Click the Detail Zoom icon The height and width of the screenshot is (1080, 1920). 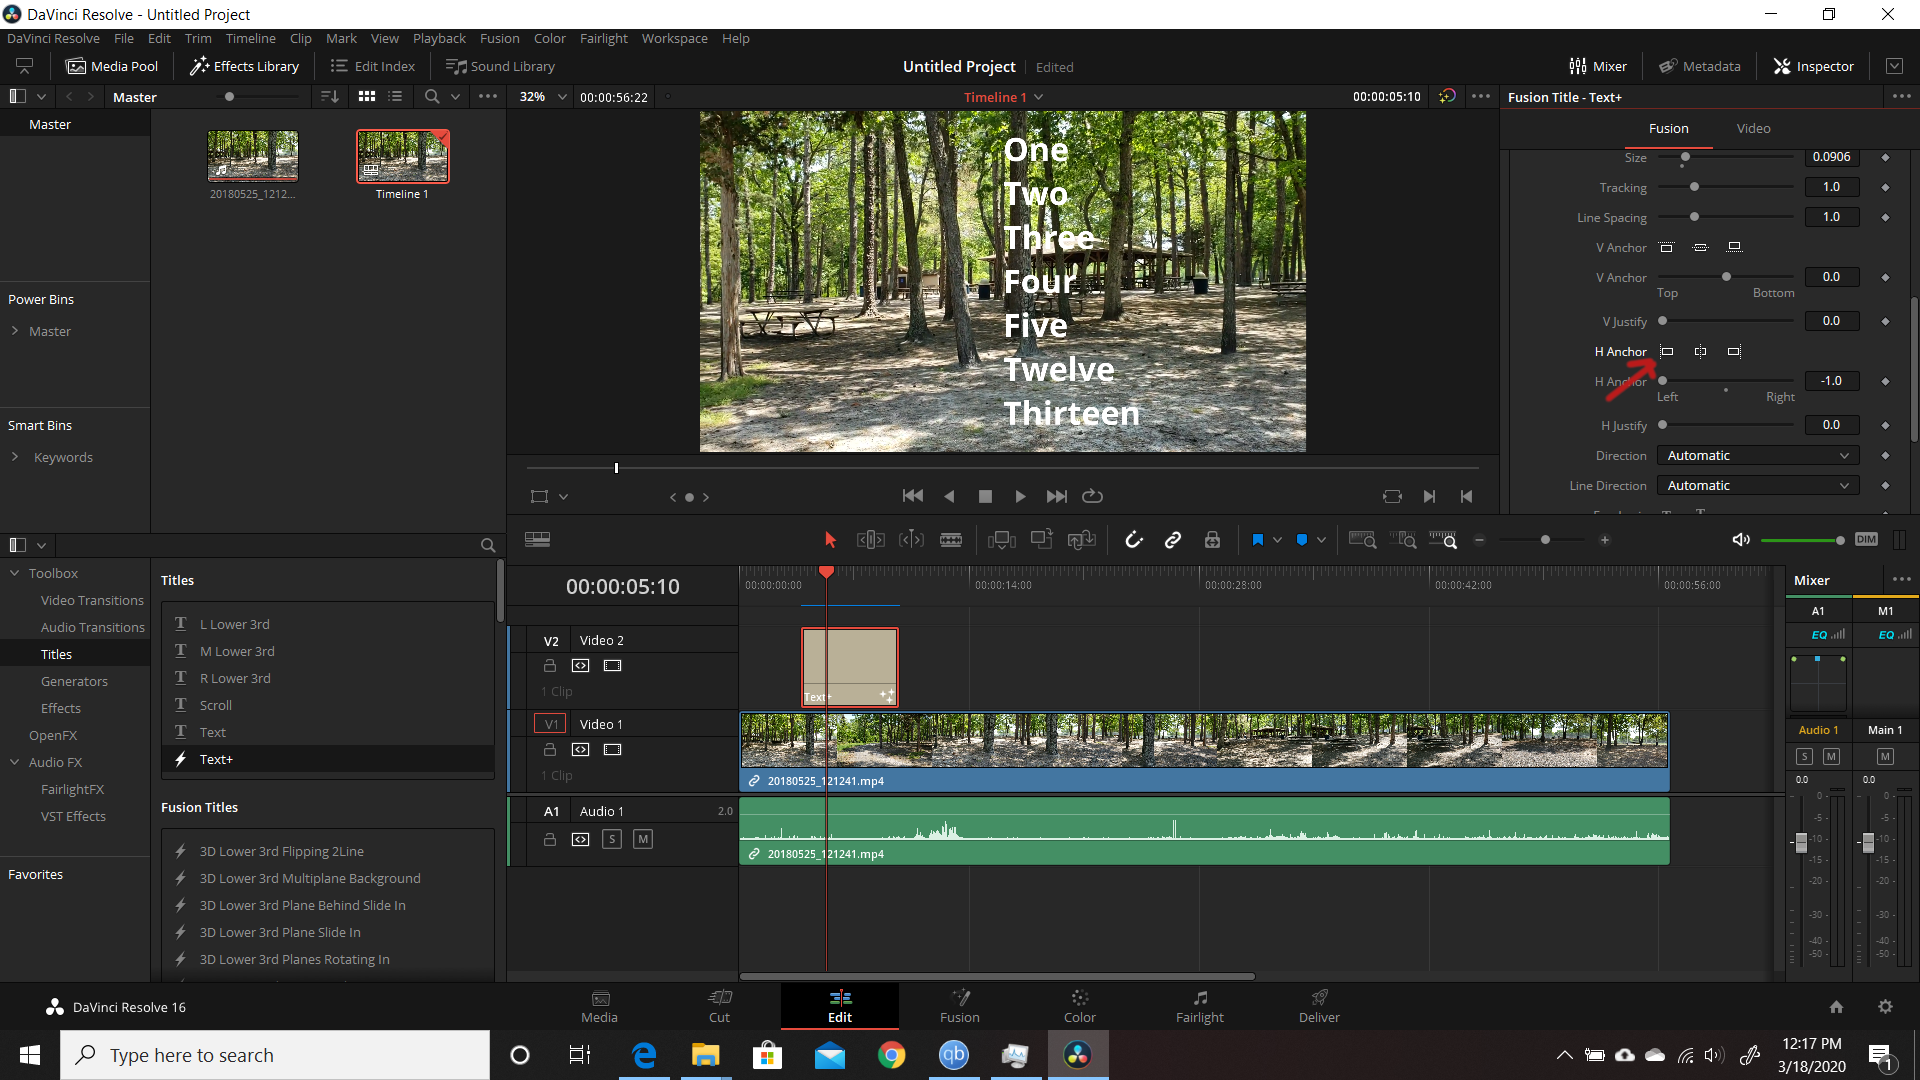(x=1403, y=540)
